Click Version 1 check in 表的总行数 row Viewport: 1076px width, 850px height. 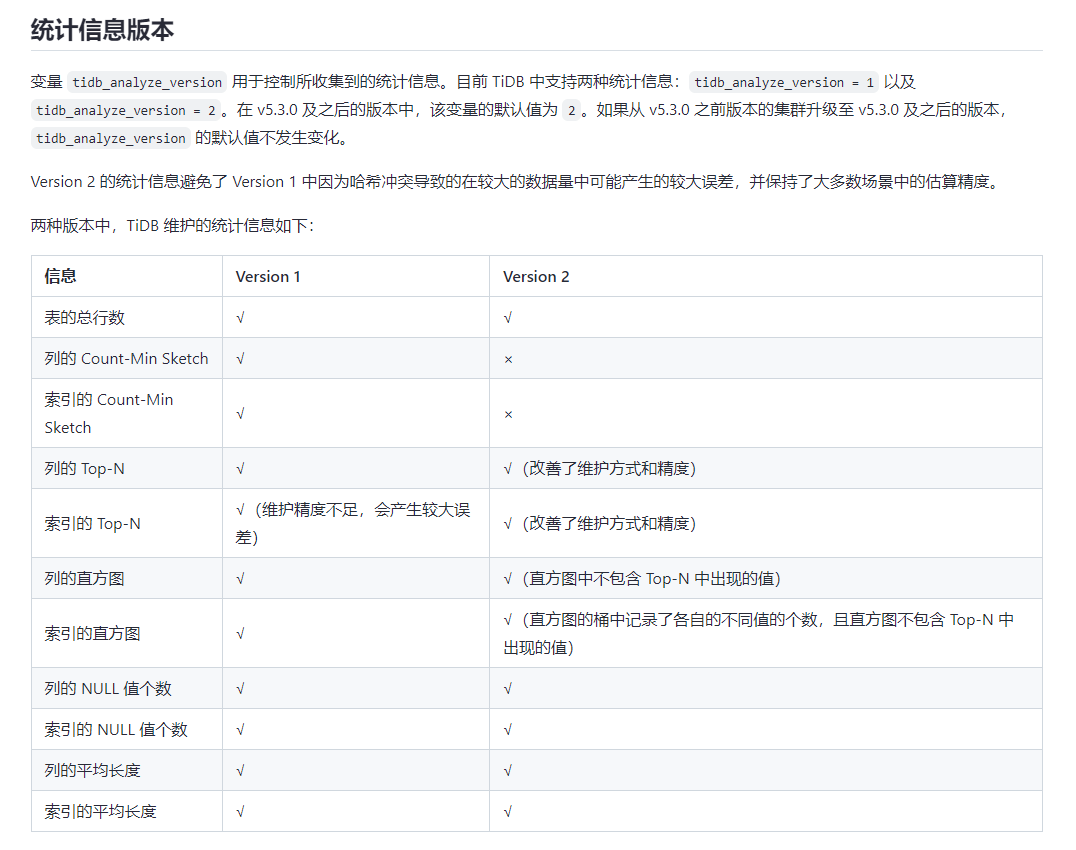[240, 318]
